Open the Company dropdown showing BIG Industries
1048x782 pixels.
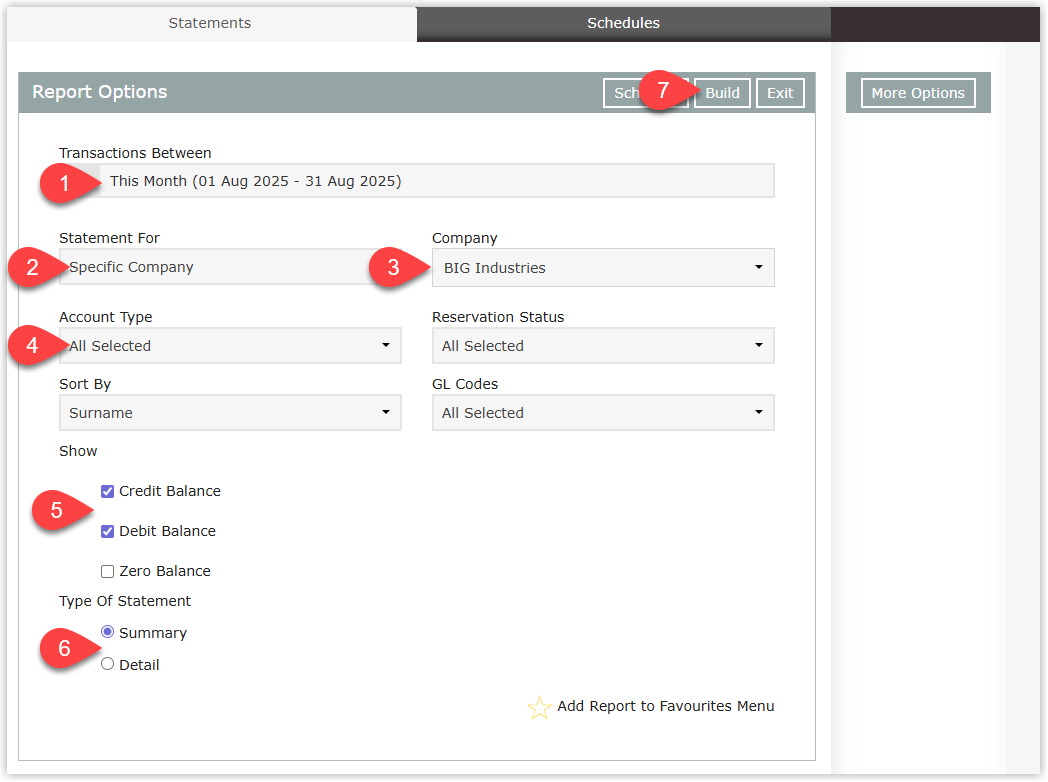point(603,267)
